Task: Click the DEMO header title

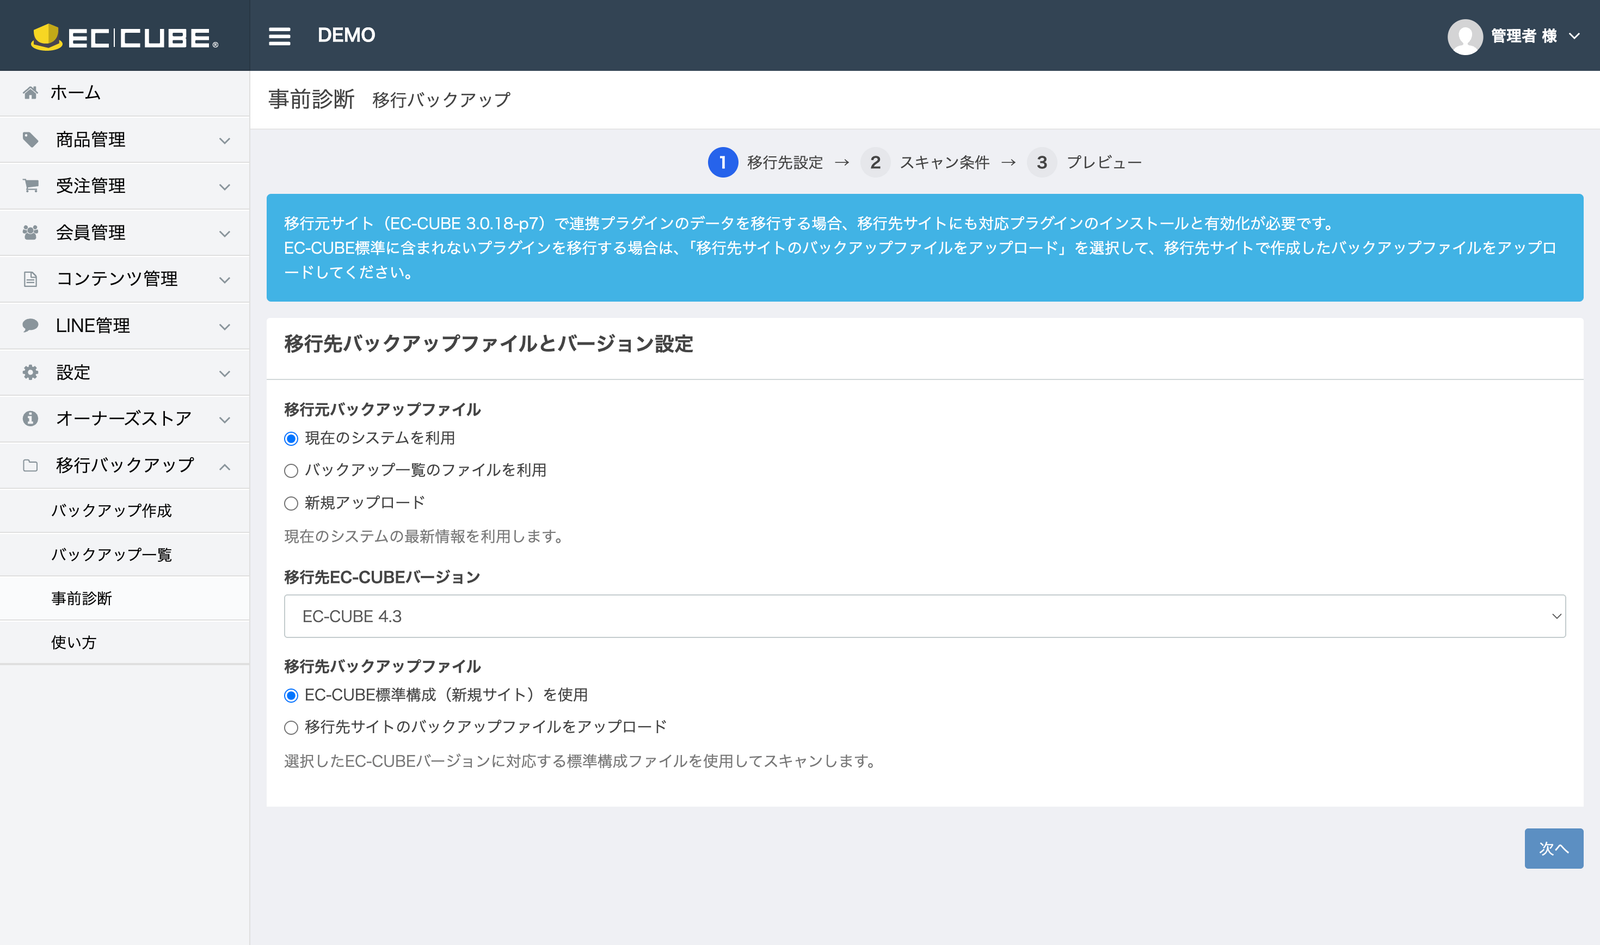Action: pos(346,35)
